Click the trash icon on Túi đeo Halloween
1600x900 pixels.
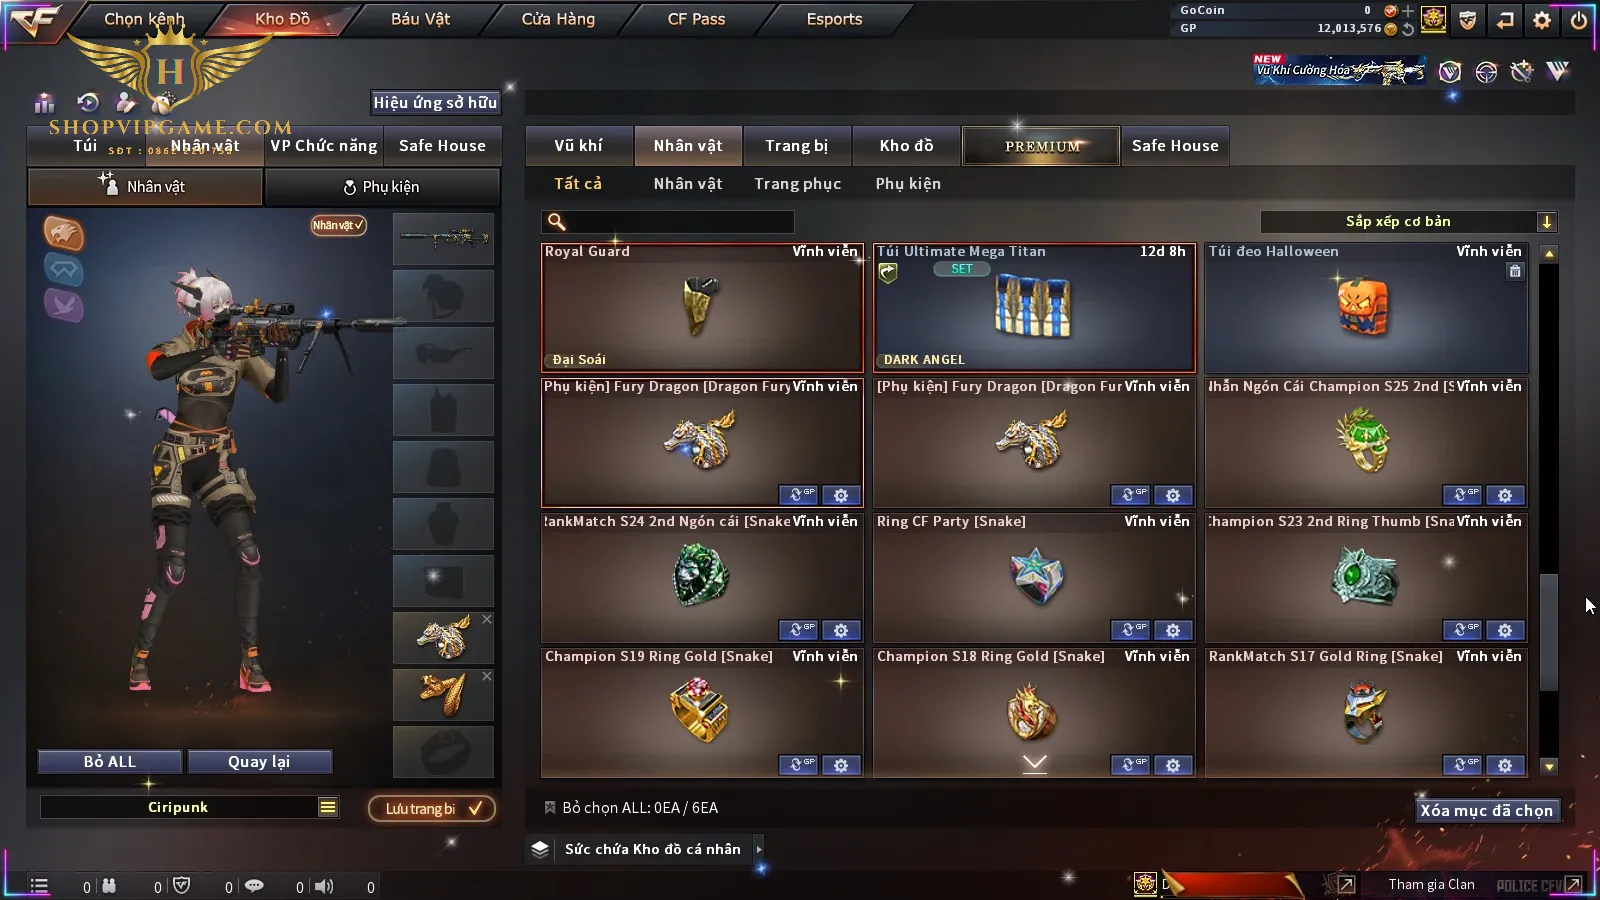pos(1515,271)
